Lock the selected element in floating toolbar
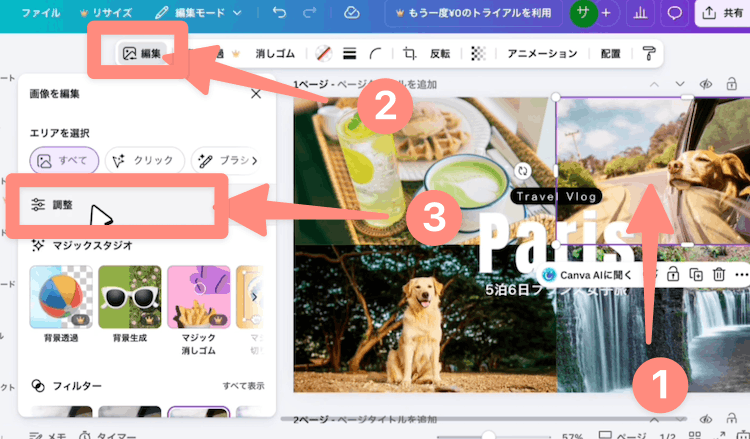The width and height of the screenshot is (750, 439). click(673, 275)
